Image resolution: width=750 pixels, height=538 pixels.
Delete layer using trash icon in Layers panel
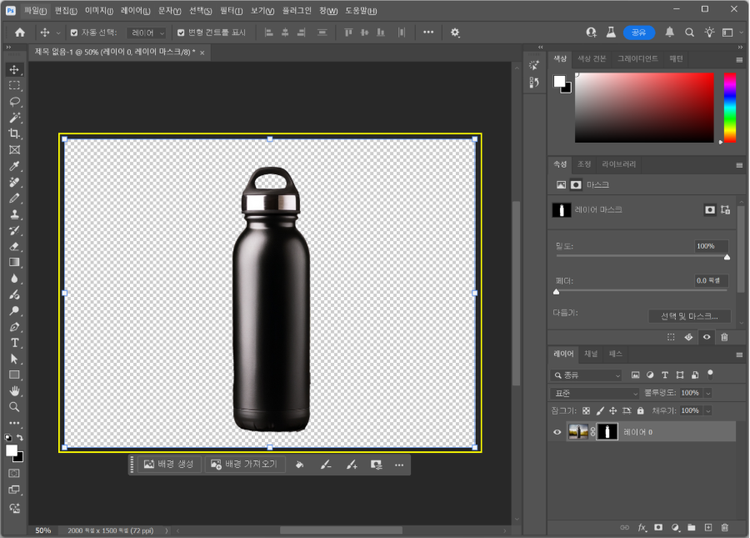[x=725, y=527]
